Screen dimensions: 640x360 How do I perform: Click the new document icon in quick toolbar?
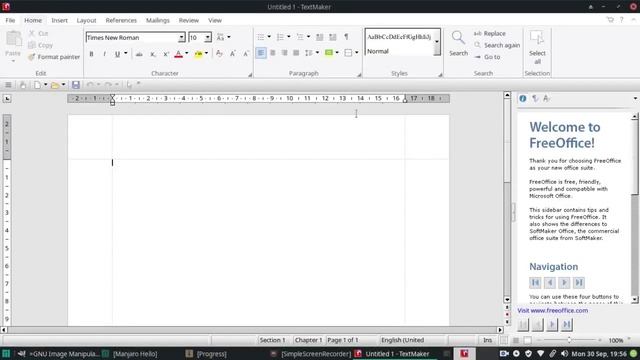coord(37,85)
